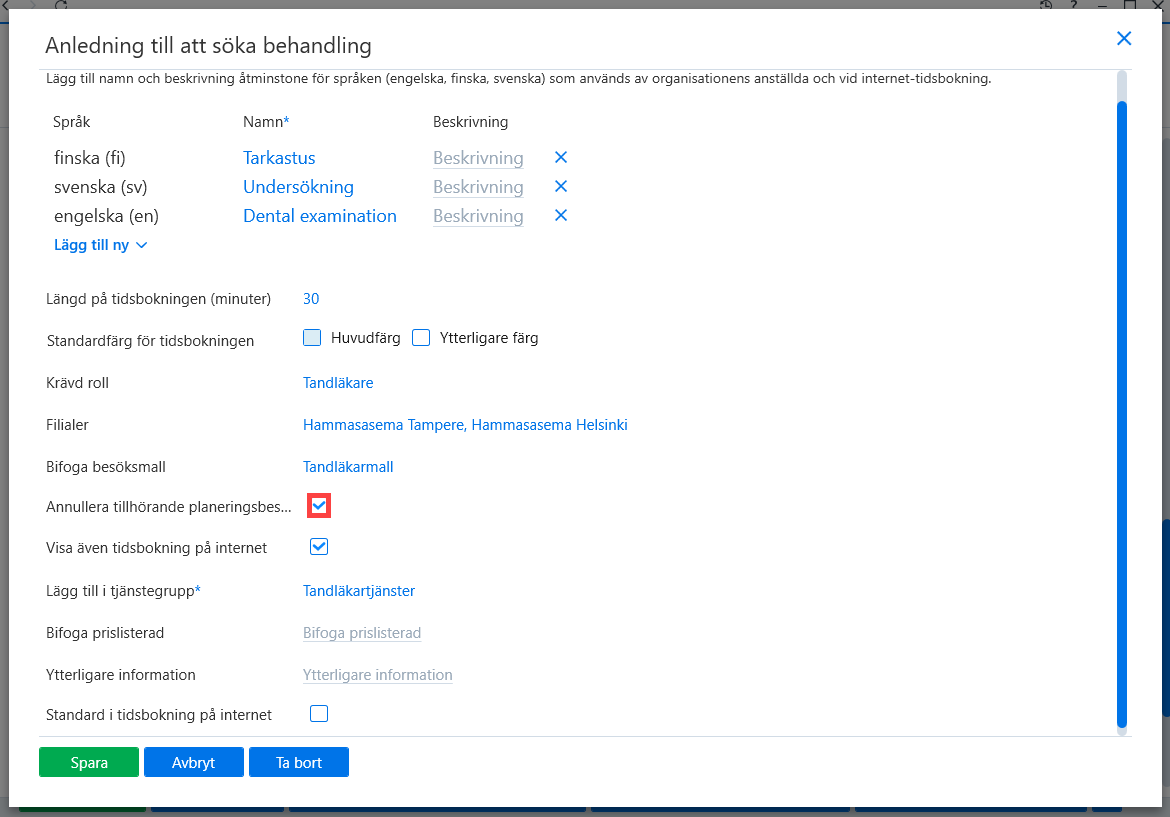1170x817 pixels.
Task: Click the Standardfärg för tidsbokningen label
Action: pyautogui.click(x=150, y=341)
